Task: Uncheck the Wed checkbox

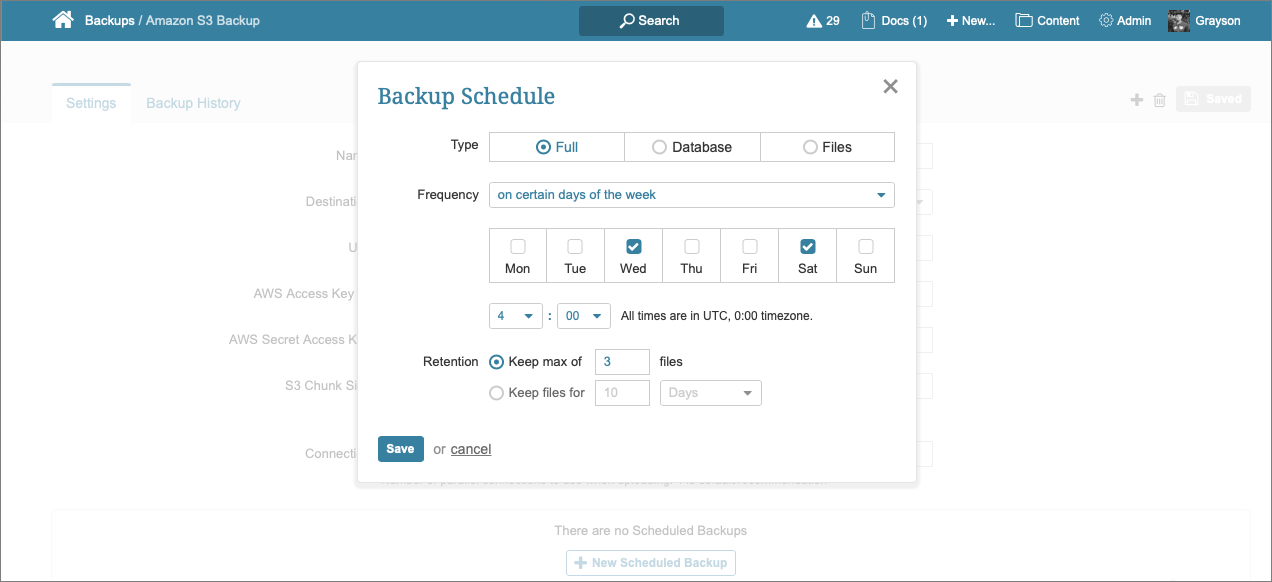Action: click(633, 246)
